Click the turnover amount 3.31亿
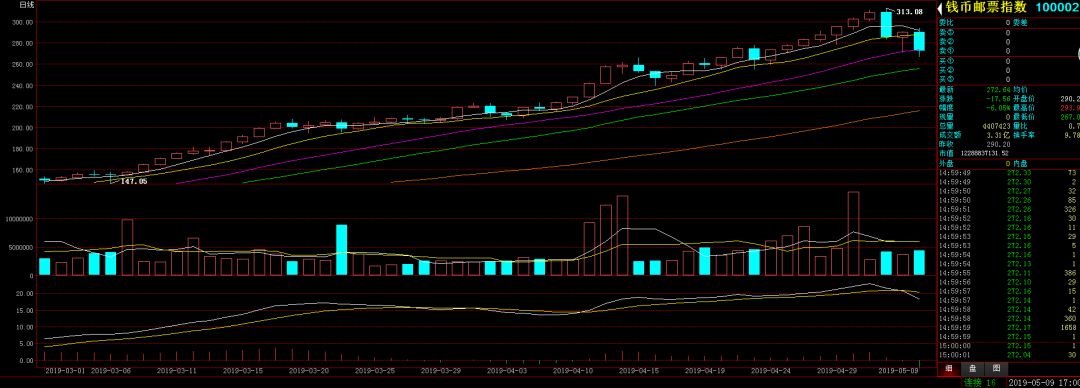 (x=999, y=135)
